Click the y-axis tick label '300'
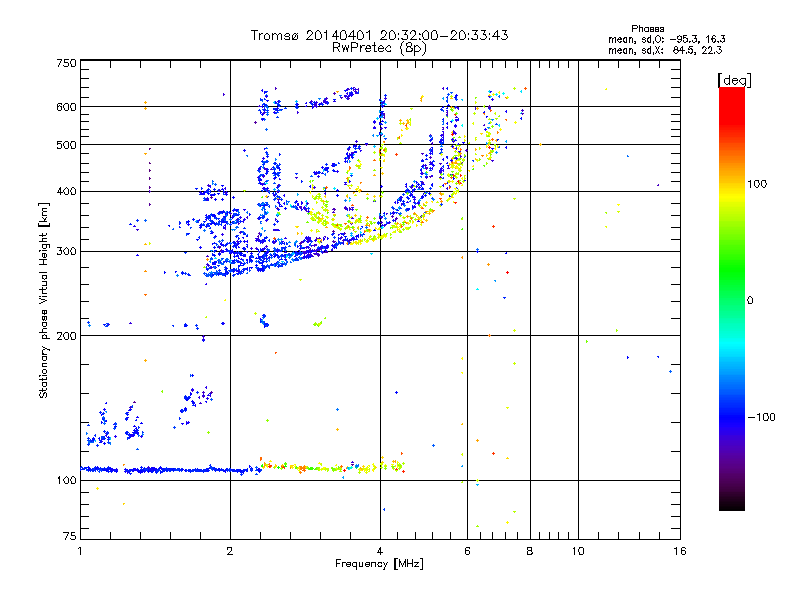 tap(67, 252)
